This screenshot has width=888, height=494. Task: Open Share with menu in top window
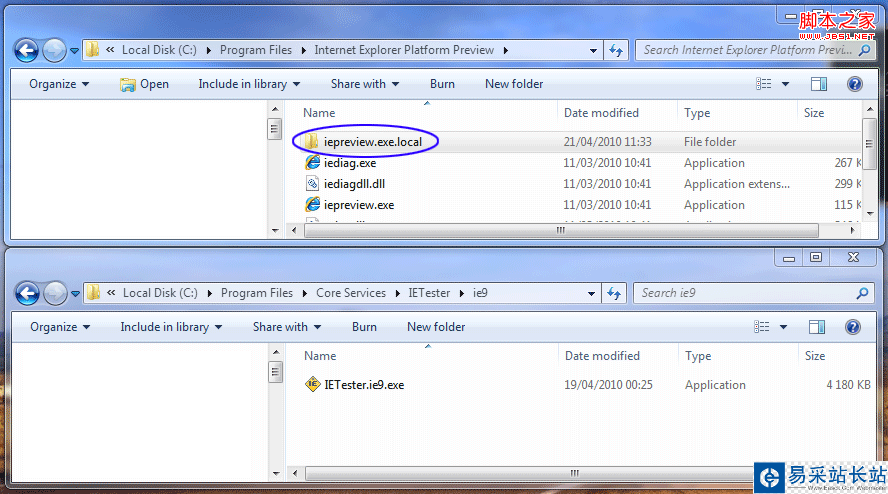click(365, 84)
